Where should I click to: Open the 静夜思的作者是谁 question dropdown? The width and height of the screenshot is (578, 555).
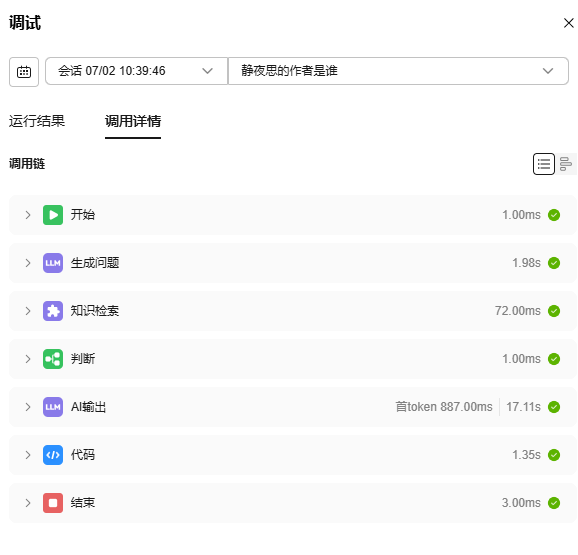pos(398,71)
